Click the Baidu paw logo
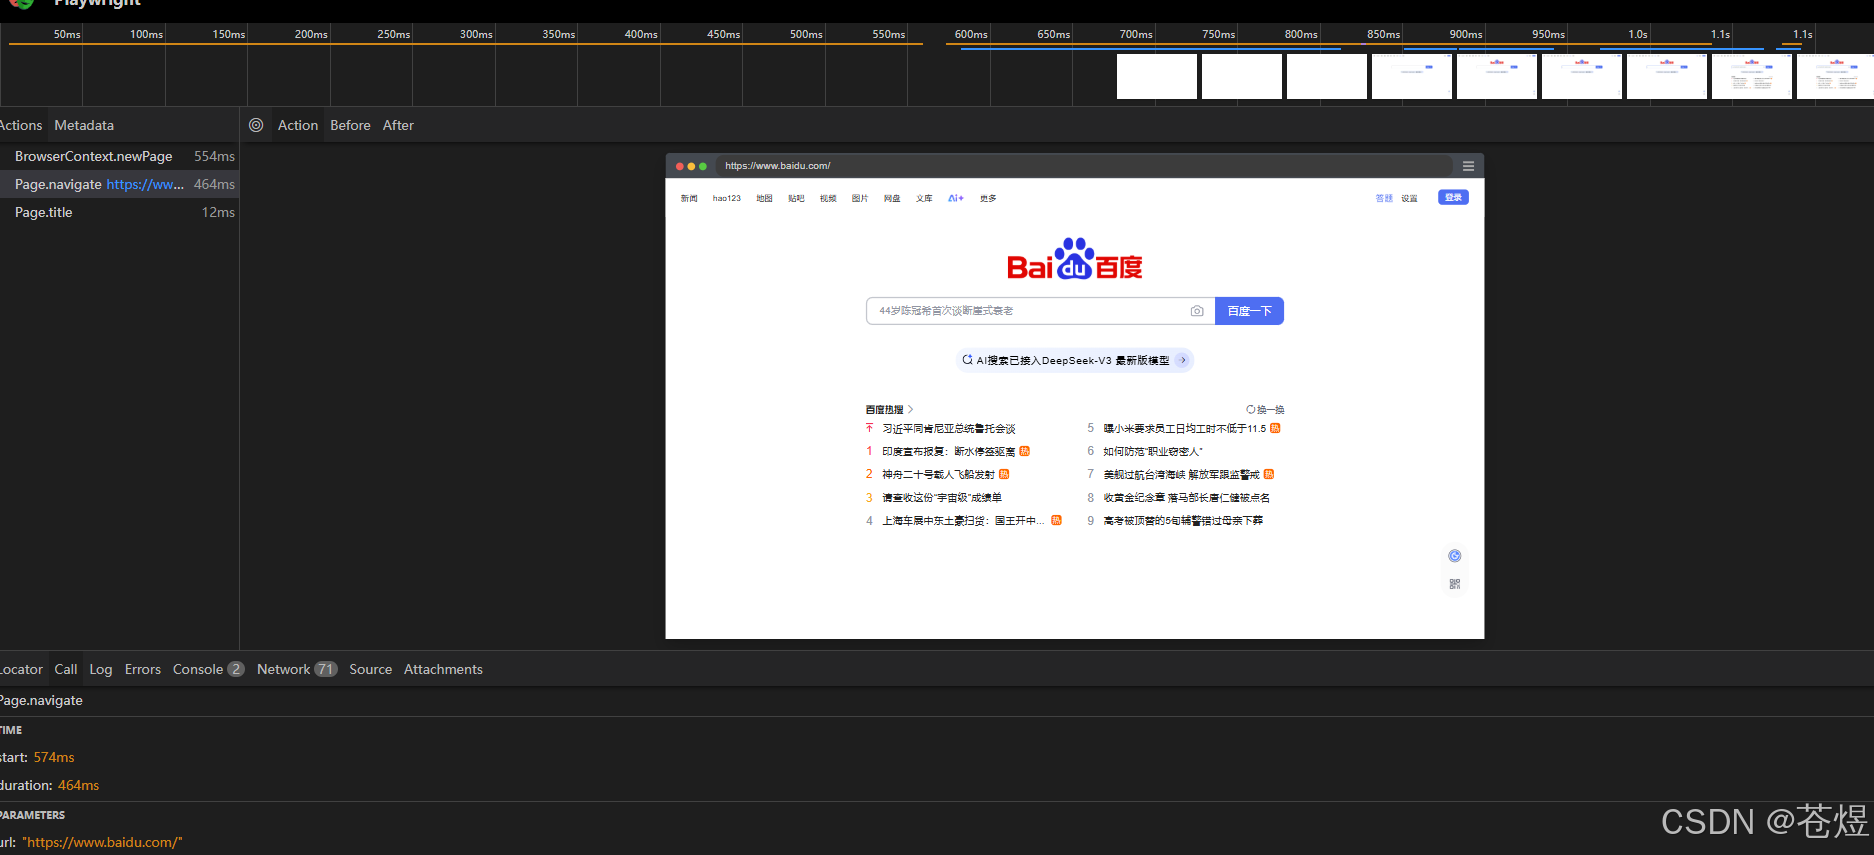This screenshot has width=1874, height=855. click(1074, 259)
